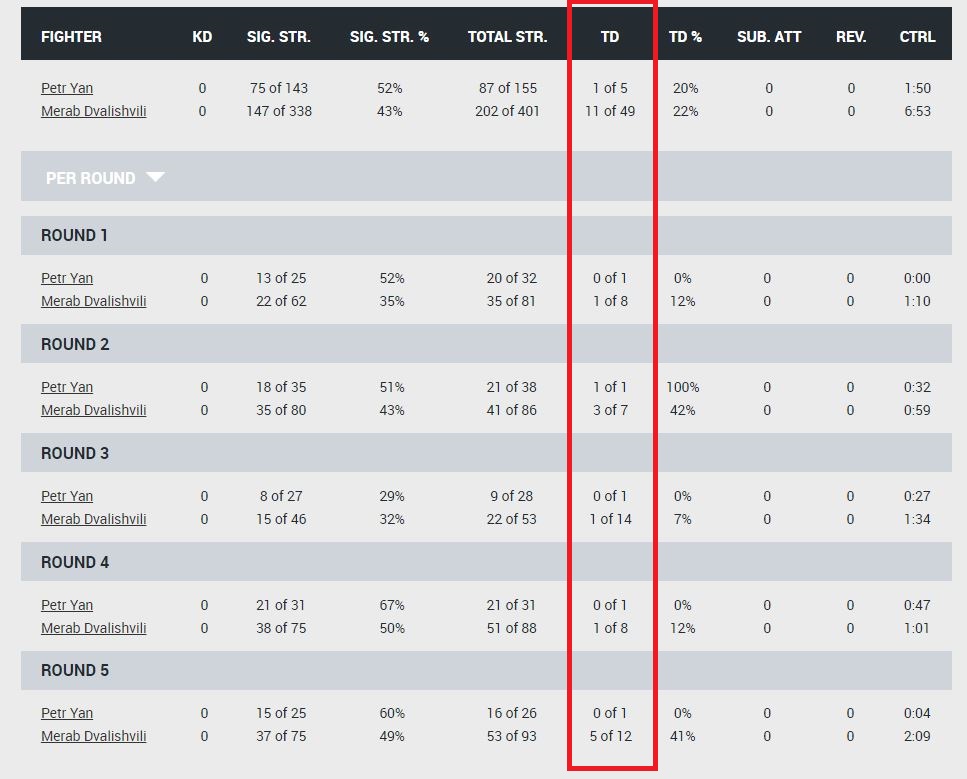
Task: Collapse the PER ROUND section arrow
Action: tap(155, 177)
